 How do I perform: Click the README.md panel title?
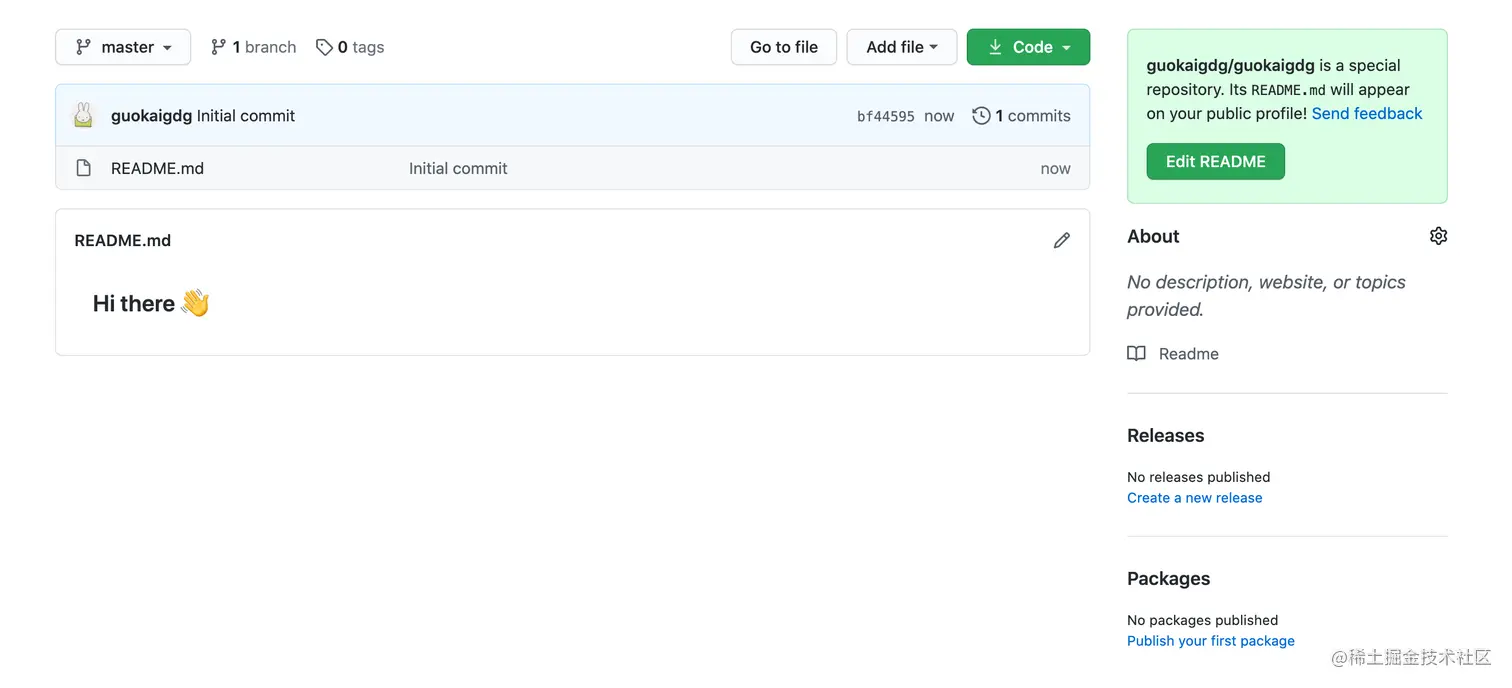click(x=123, y=240)
